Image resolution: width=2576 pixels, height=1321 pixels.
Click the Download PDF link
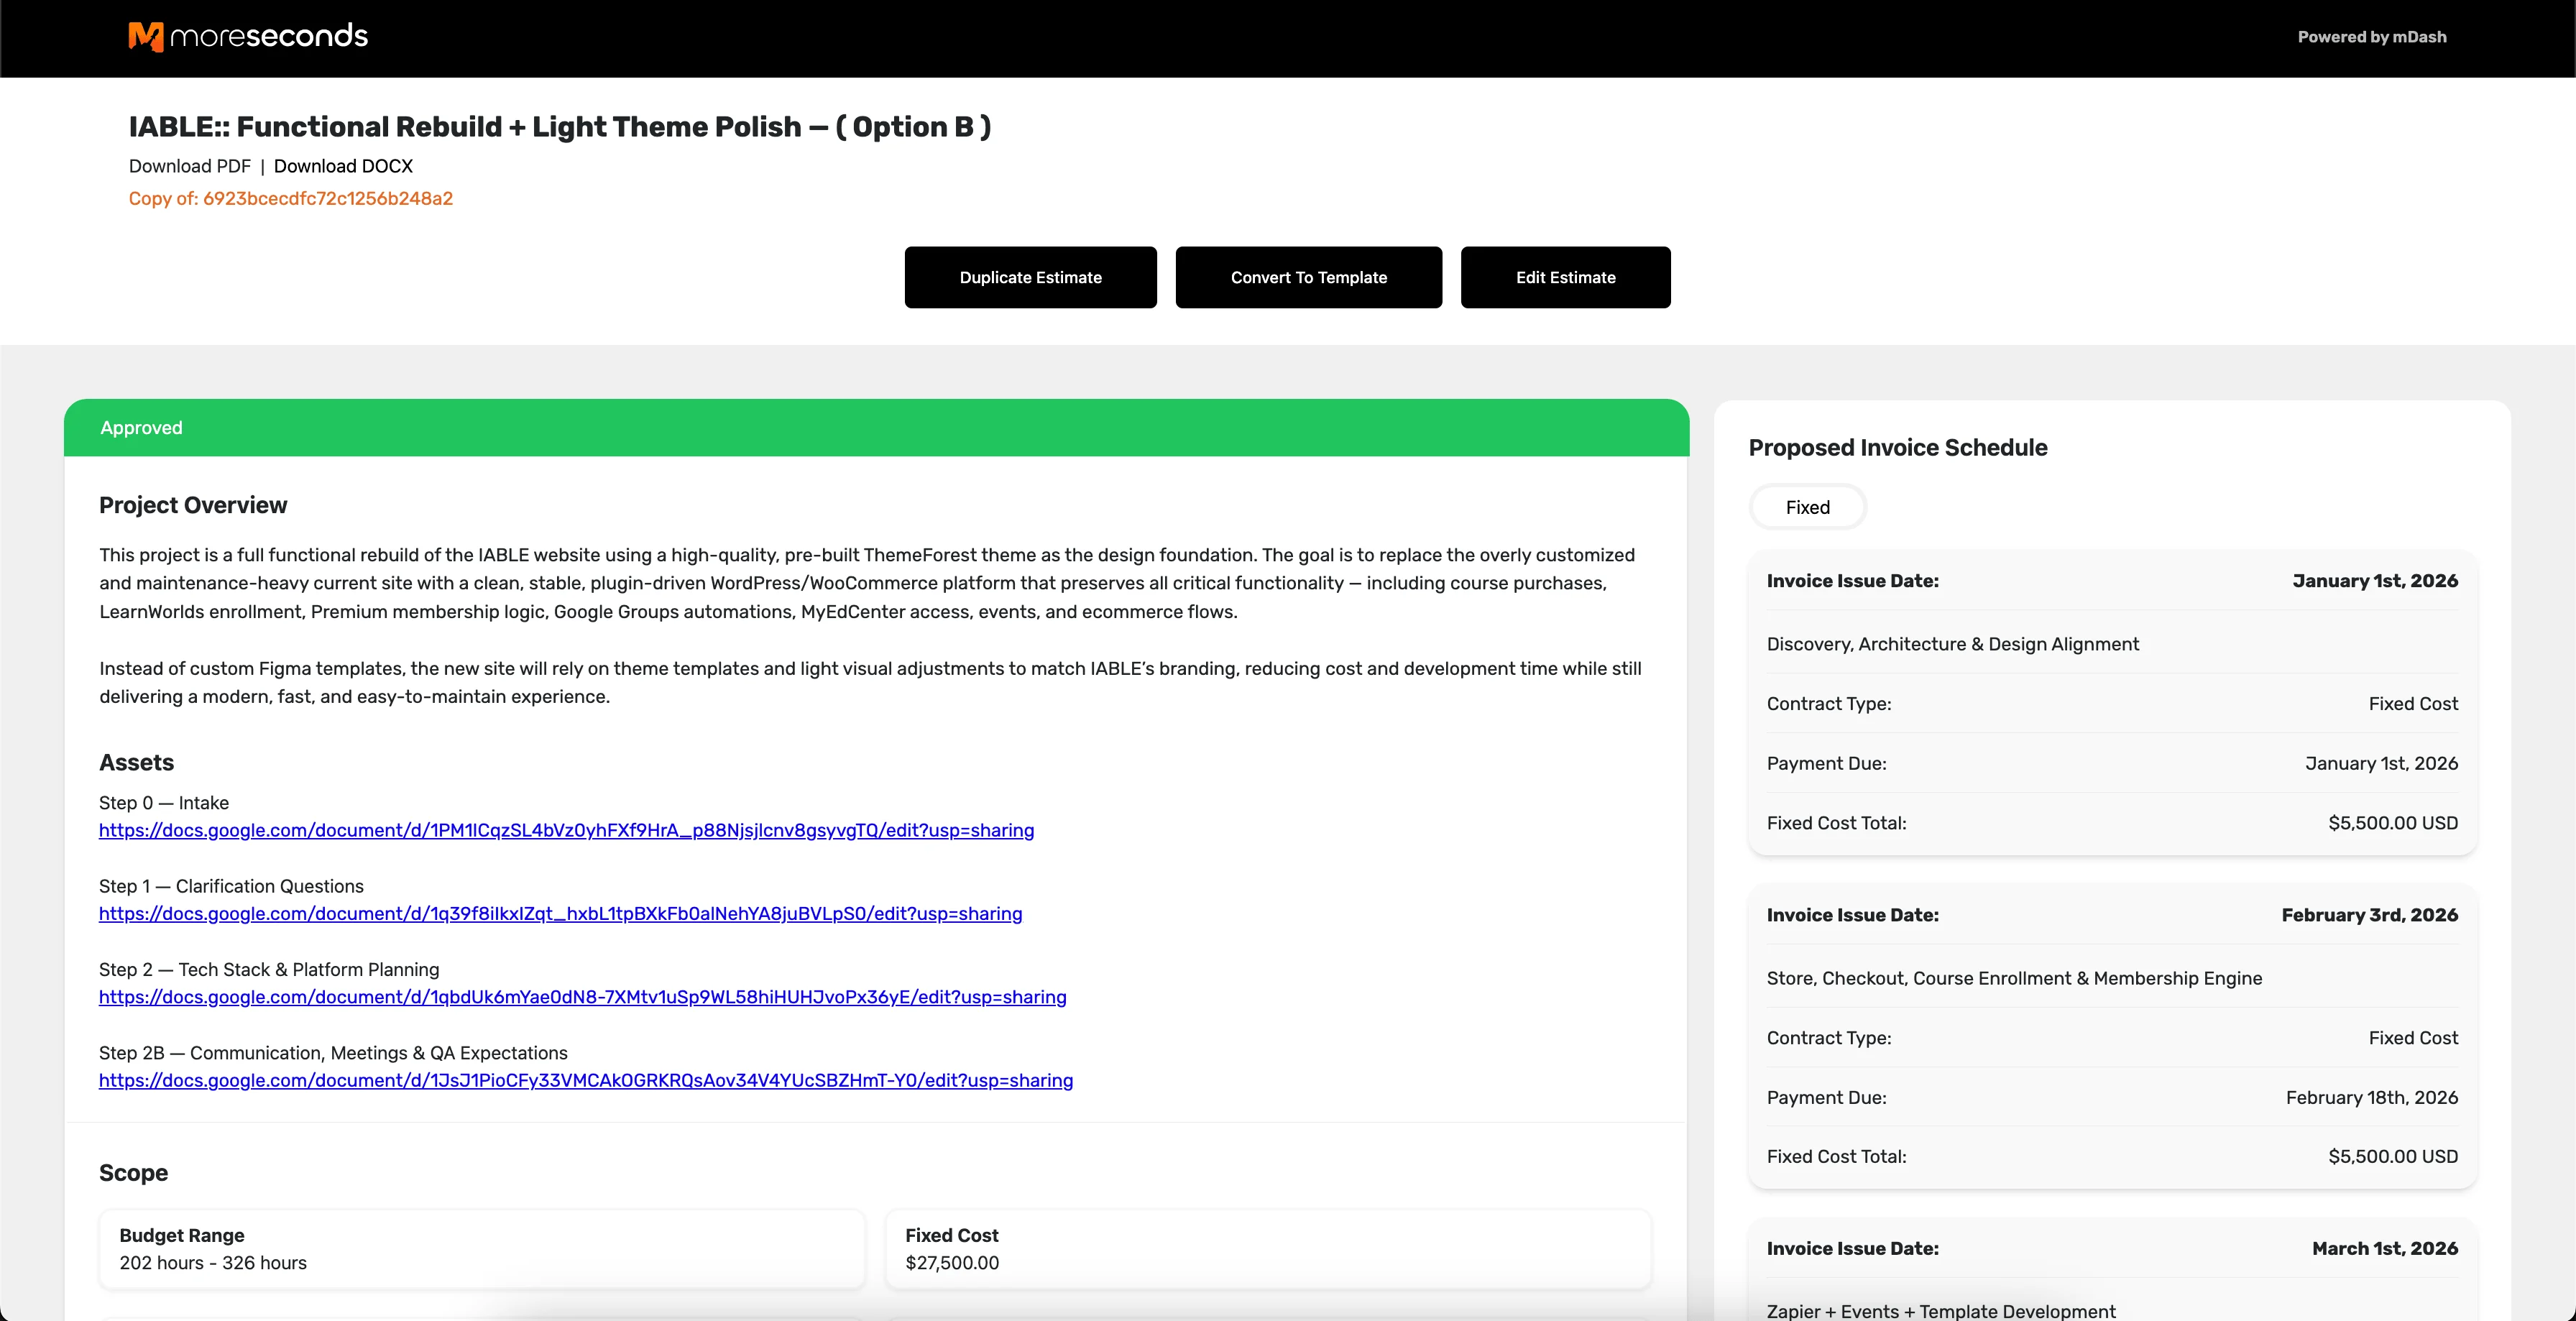189,166
